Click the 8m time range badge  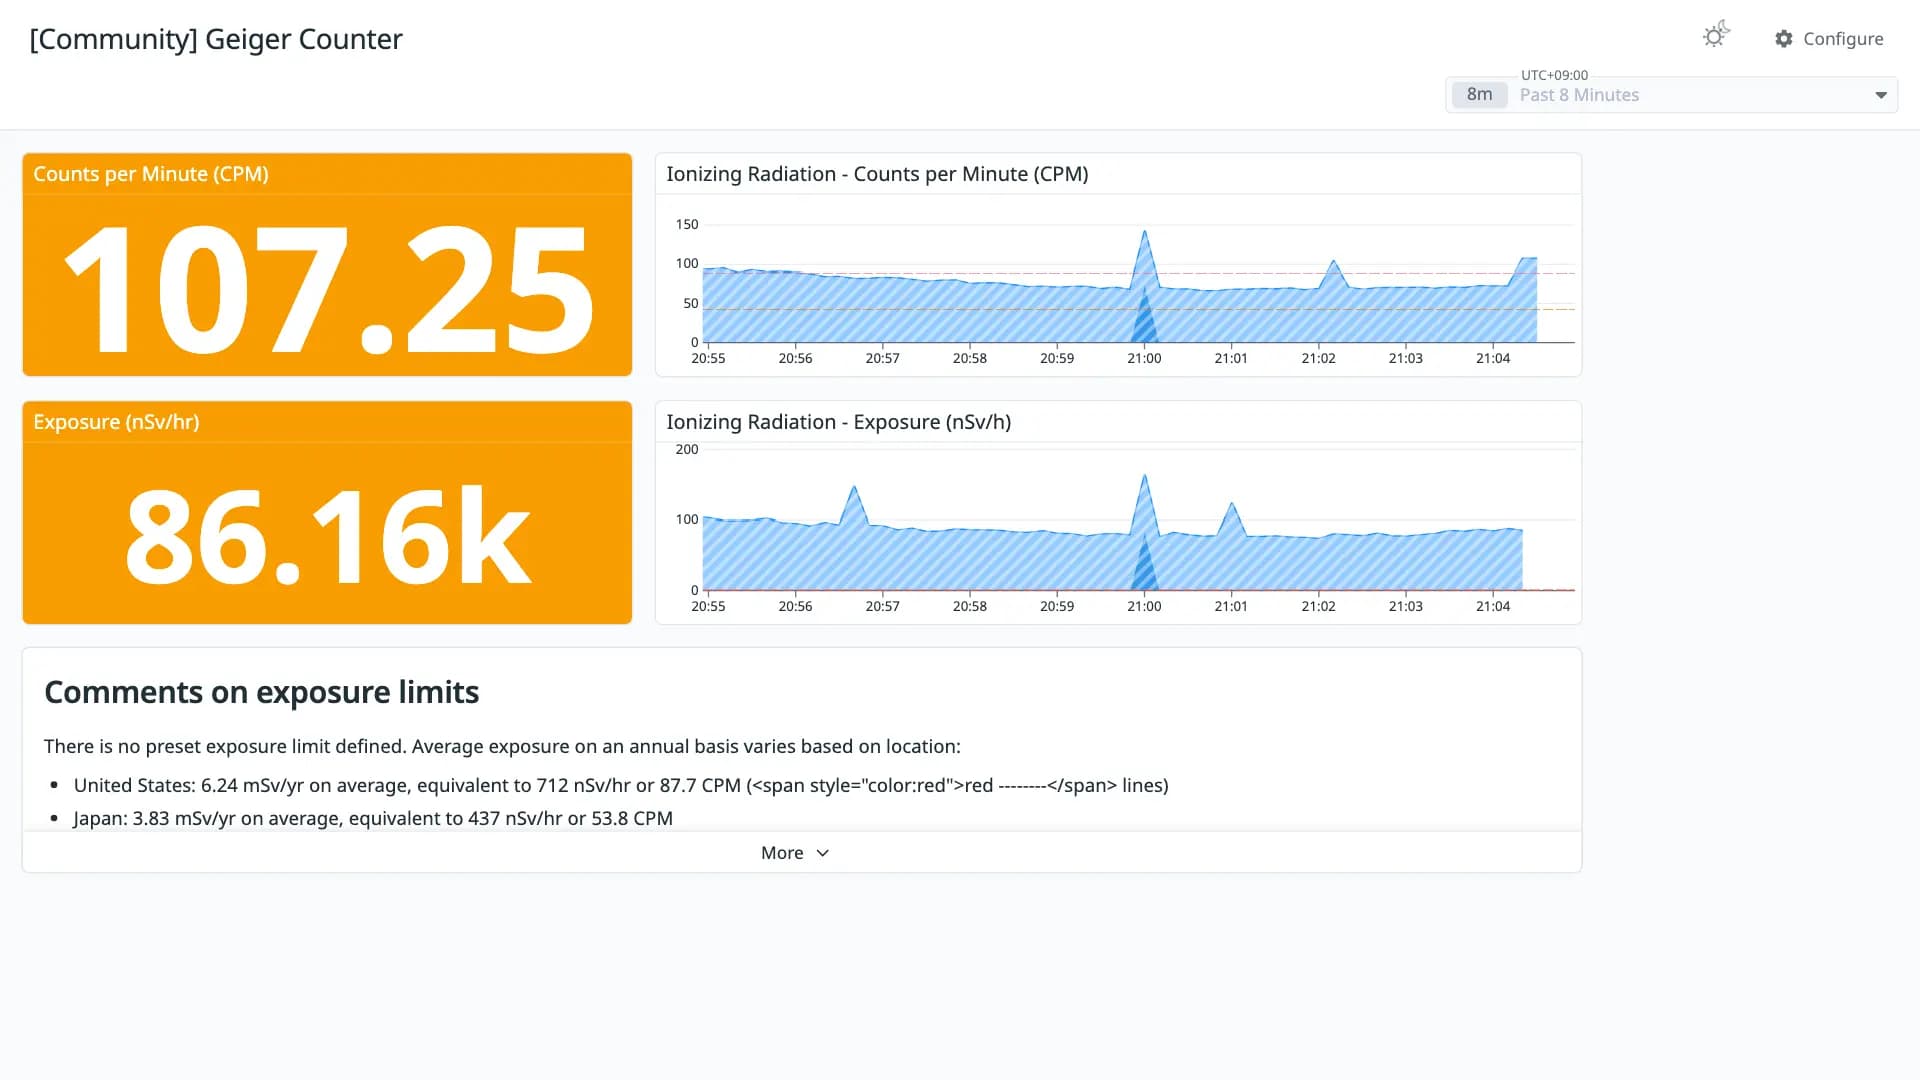(1479, 95)
